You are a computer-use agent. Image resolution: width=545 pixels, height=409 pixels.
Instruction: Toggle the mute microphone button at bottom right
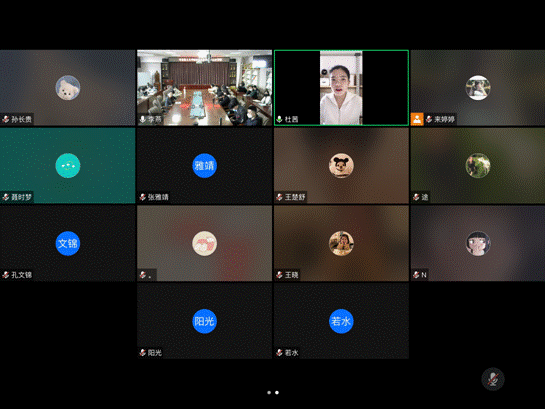pos(493,379)
